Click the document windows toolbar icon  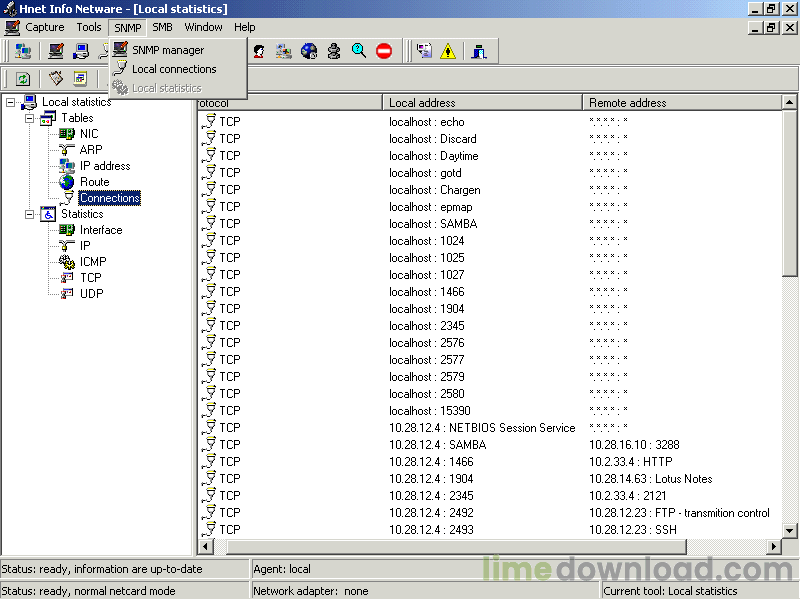coord(424,51)
